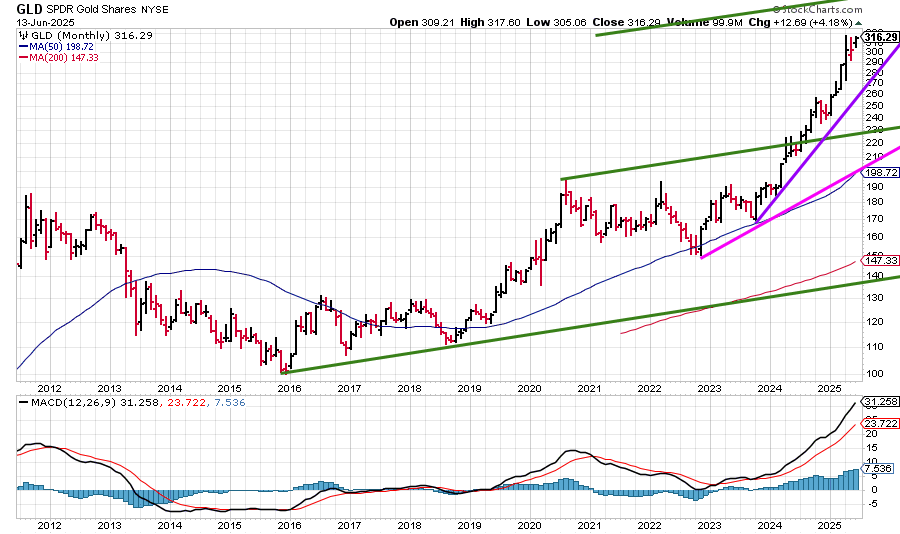900x534 pixels.
Task: Click the 2021 label under the MACD panel
Action: tap(589, 525)
